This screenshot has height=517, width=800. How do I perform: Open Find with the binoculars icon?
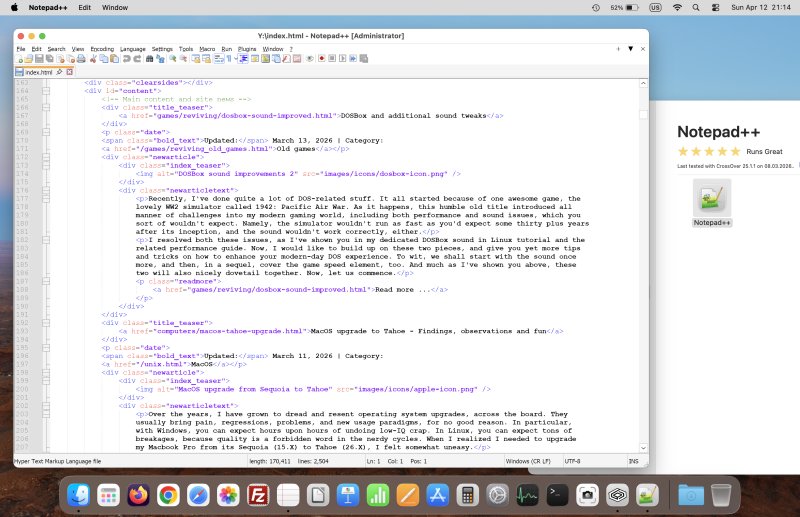[149, 59]
